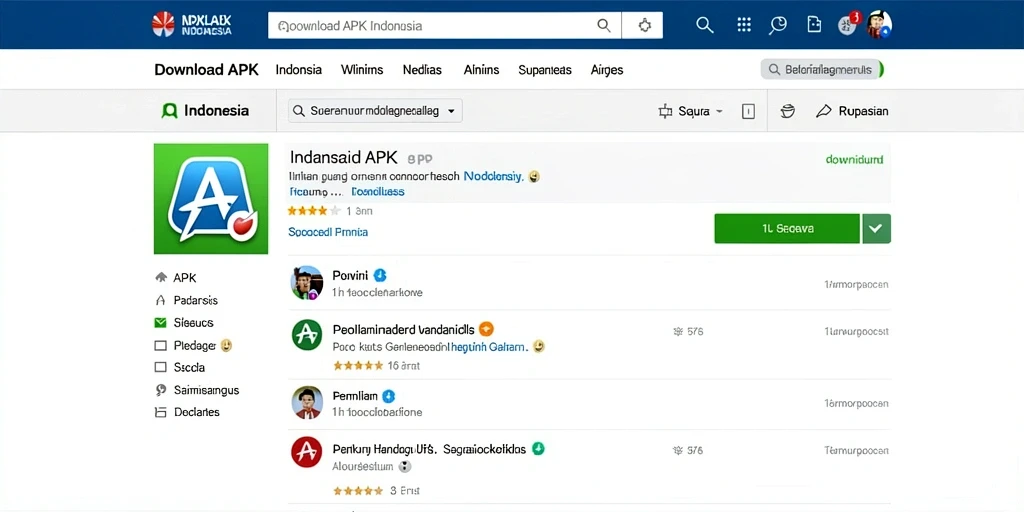Click the Indansaid APK star rating

click(x=314, y=211)
